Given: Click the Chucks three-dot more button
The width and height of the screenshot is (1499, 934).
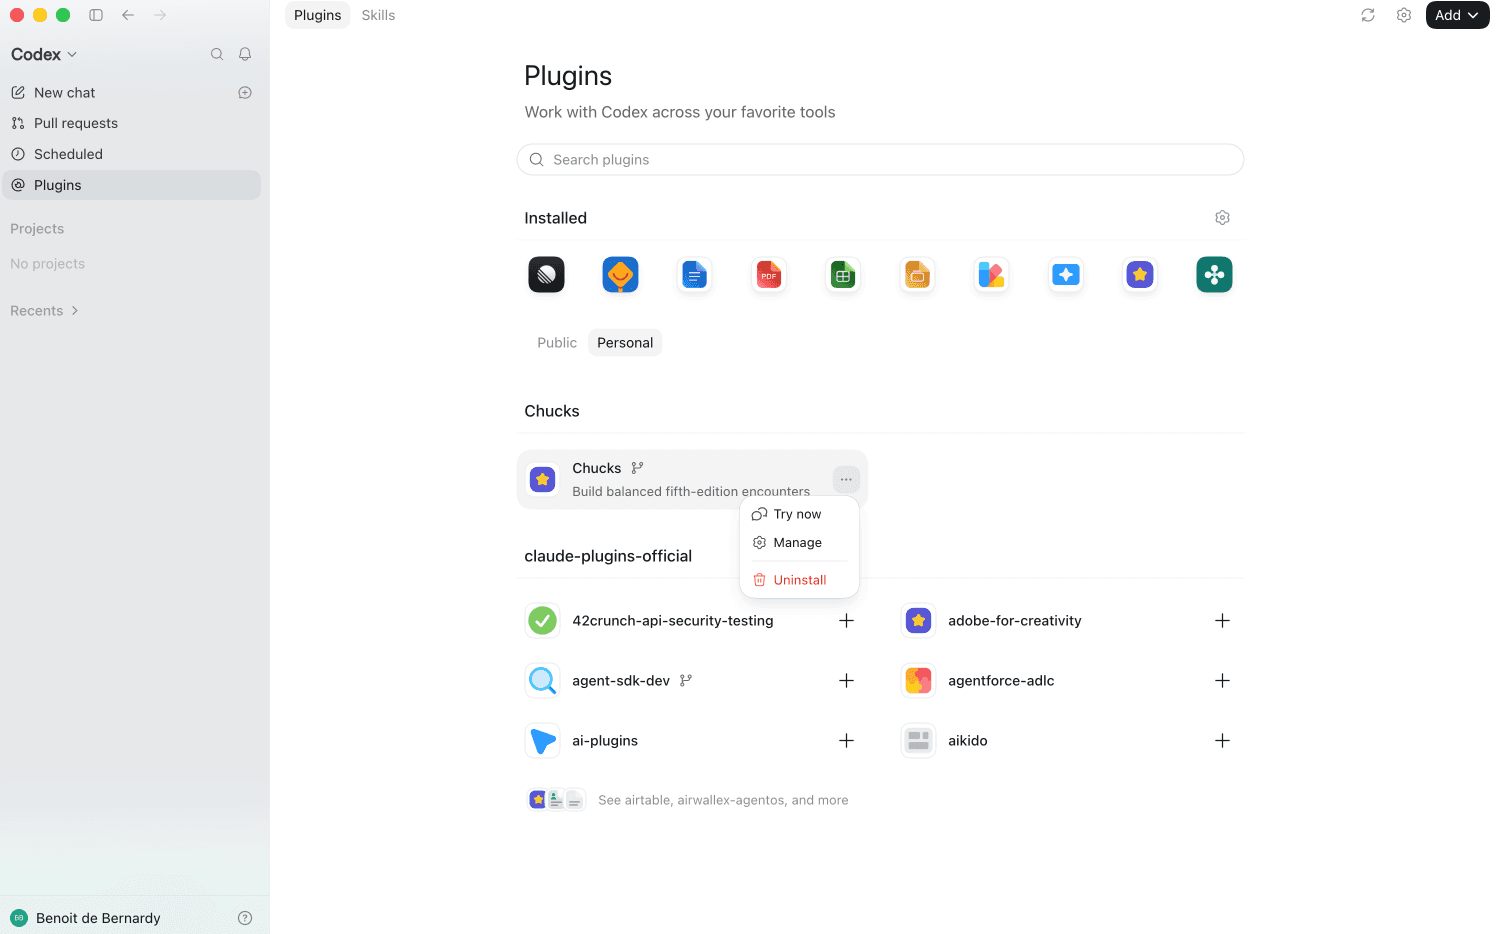Looking at the screenshot, I should pyautogui.click(x=846, y=480).
